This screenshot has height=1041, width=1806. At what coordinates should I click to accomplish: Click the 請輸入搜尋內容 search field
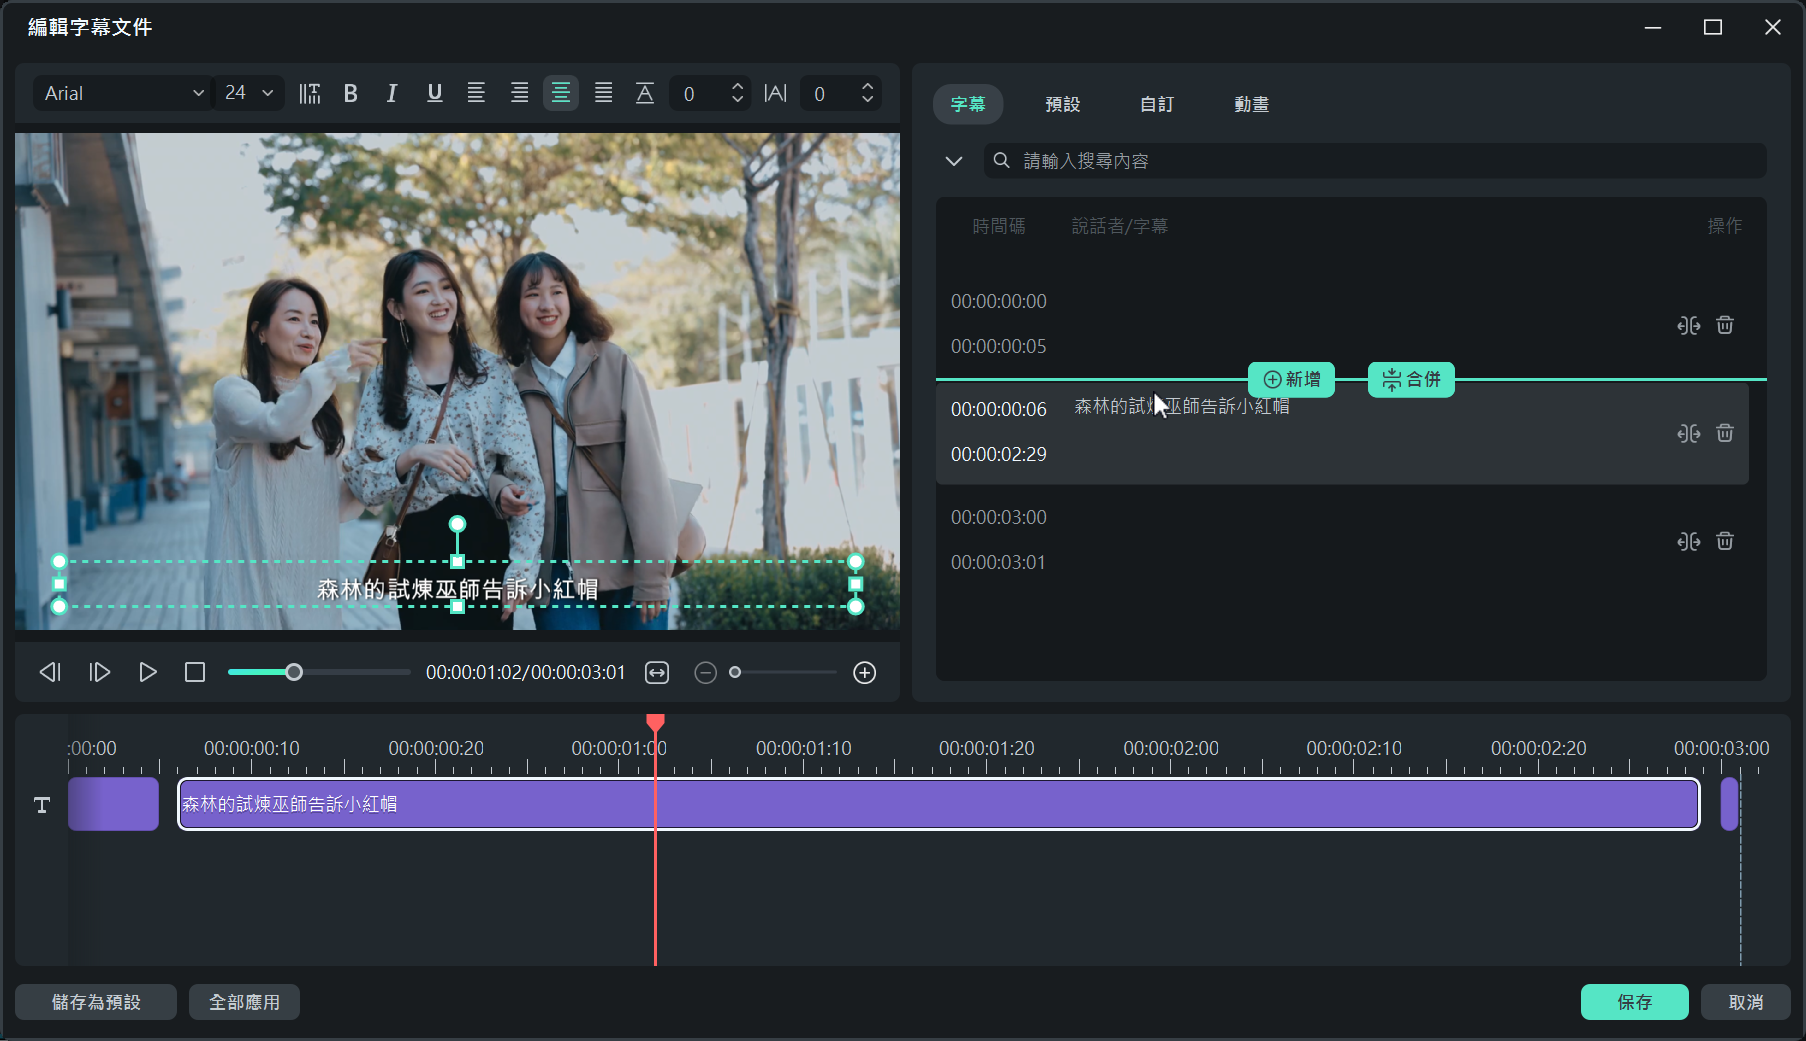1375,161
